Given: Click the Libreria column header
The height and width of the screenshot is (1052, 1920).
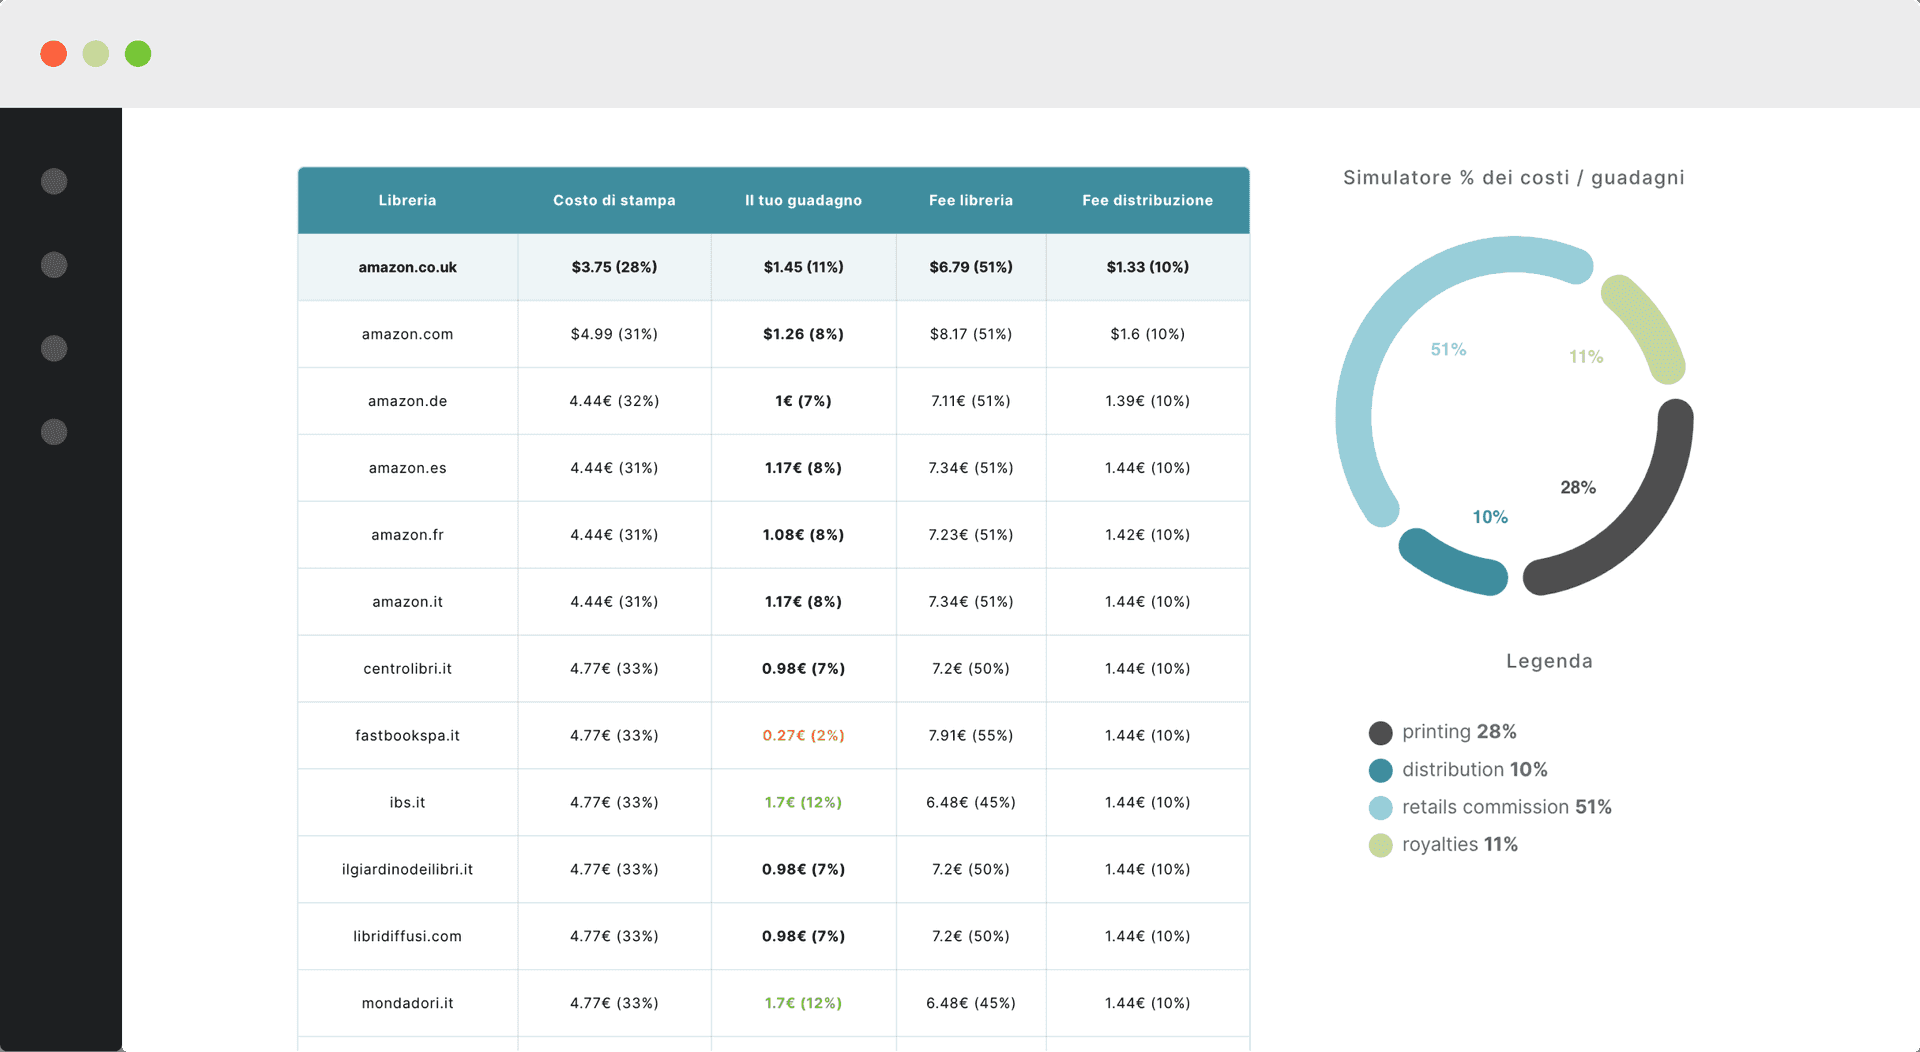Looking at the screenshot, I should tap(407, 200).
